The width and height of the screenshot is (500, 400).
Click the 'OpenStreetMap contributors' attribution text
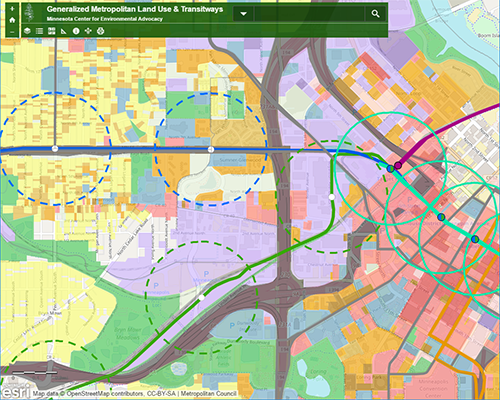105,394
